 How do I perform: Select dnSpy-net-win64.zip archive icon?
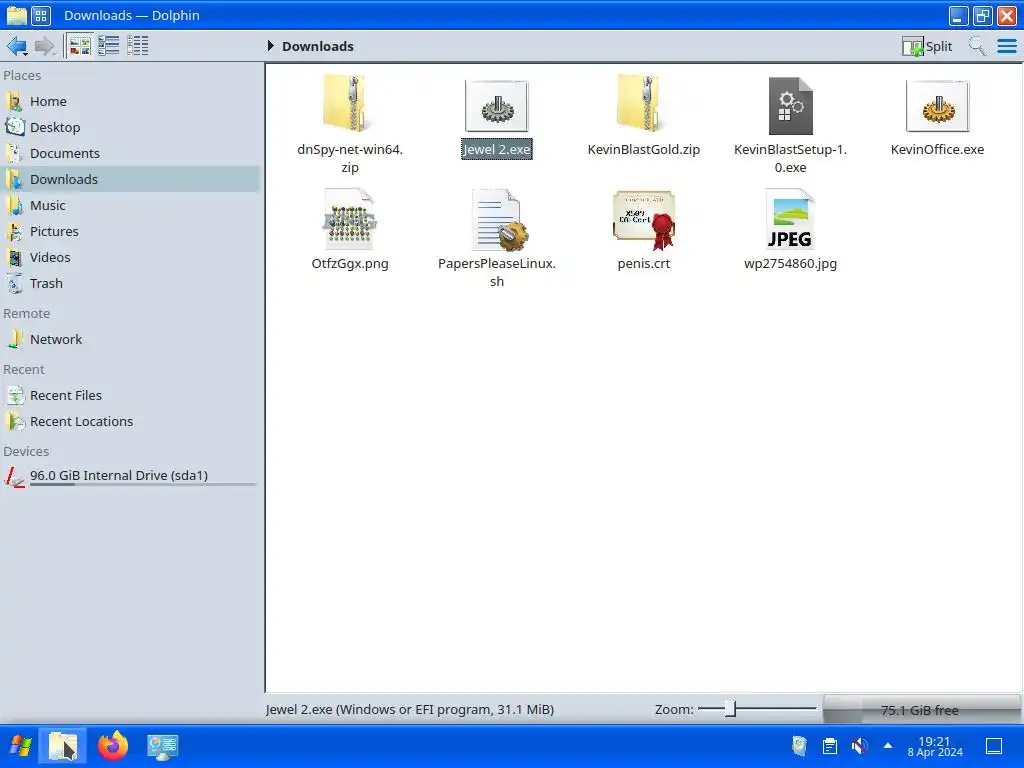tap(349, 103)
